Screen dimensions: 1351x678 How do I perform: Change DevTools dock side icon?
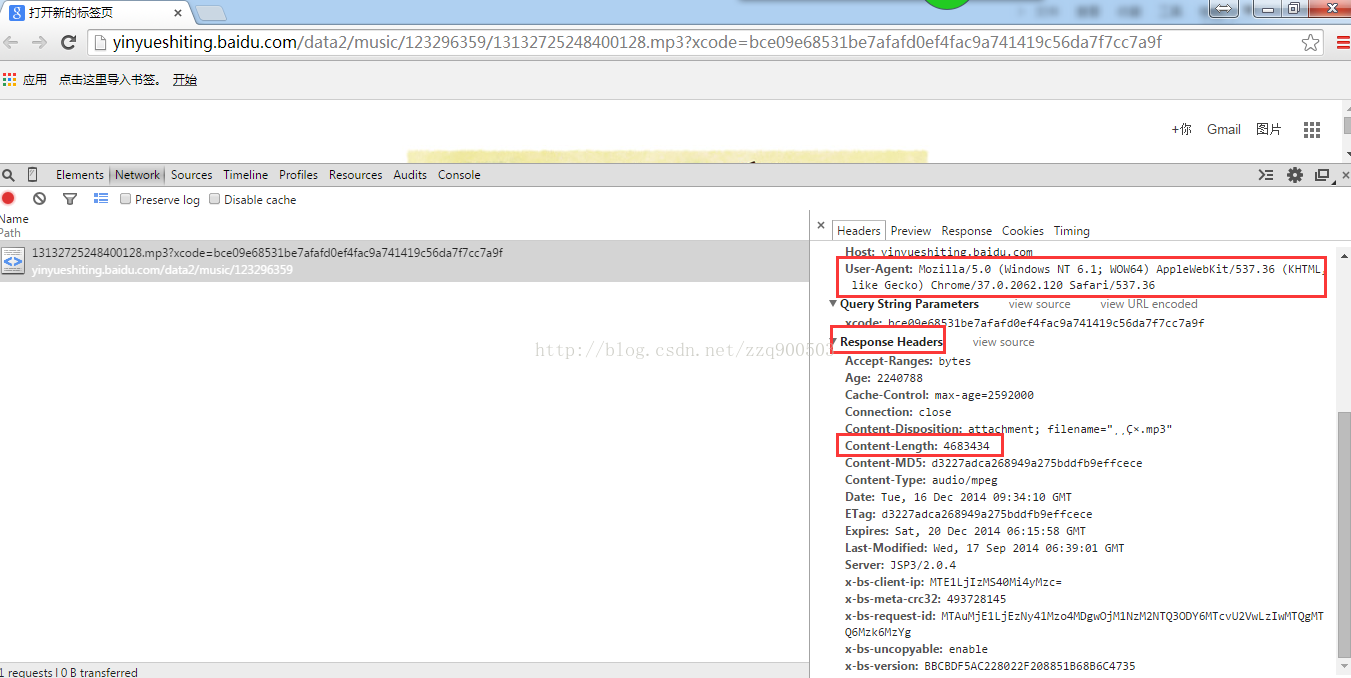click(1323, 175)
